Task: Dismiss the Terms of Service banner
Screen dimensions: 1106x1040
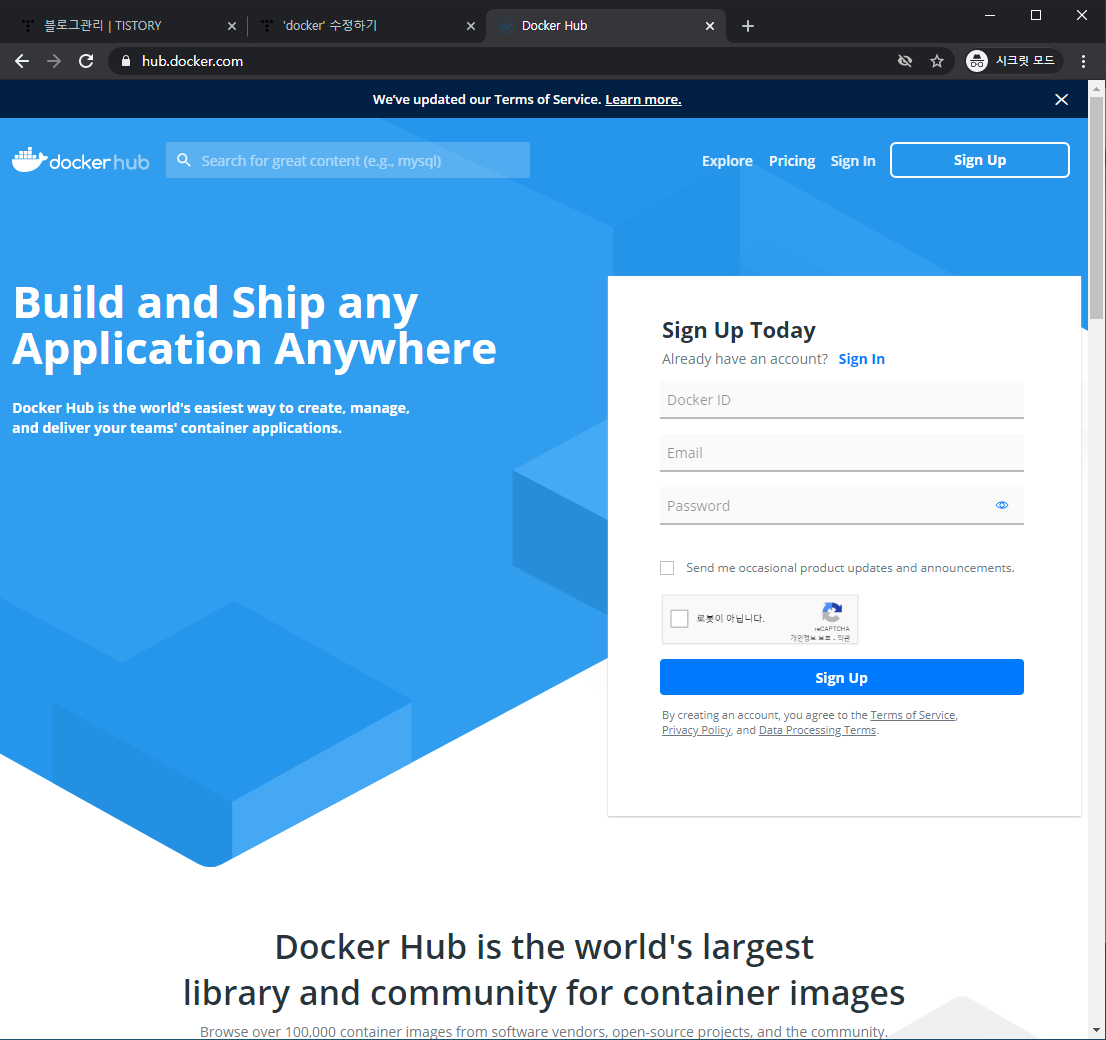Action: click(x=1061, y=99)
